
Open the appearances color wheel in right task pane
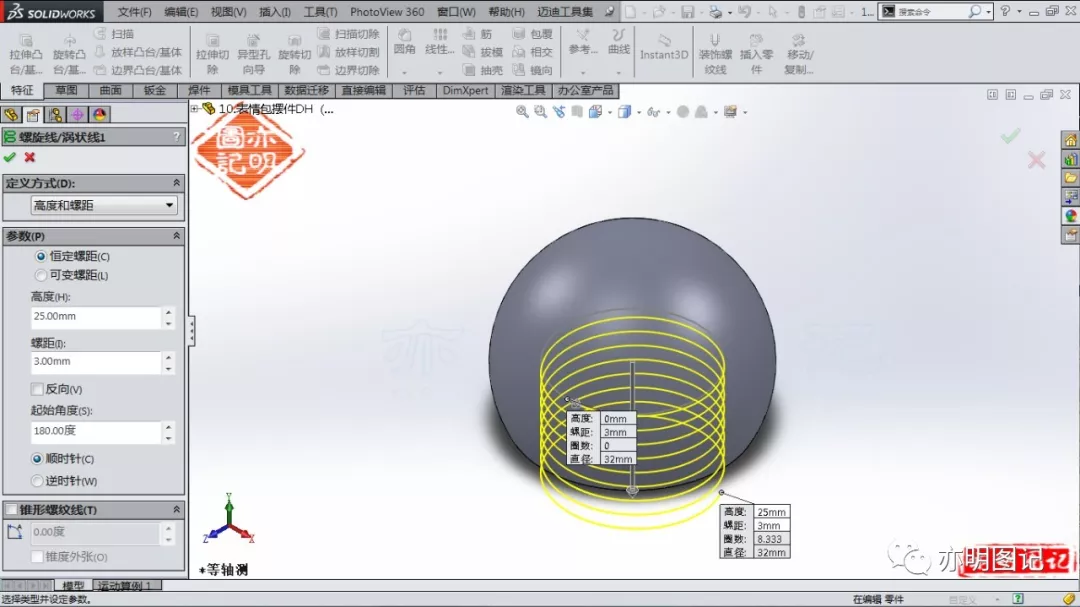coord(1070,216)
